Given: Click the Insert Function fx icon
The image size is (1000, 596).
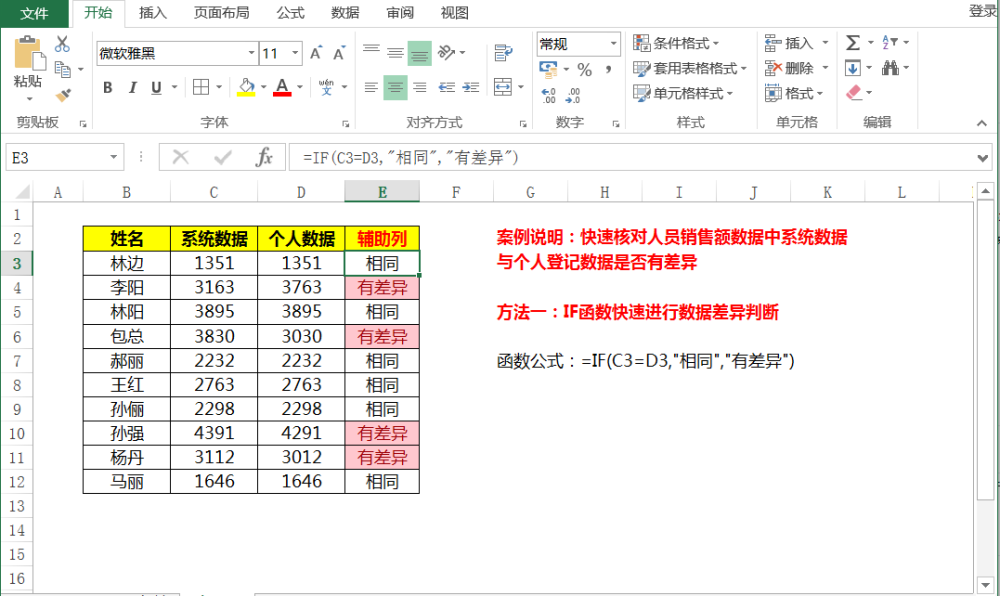Looking at the screenshot, I should coord(263,157).
